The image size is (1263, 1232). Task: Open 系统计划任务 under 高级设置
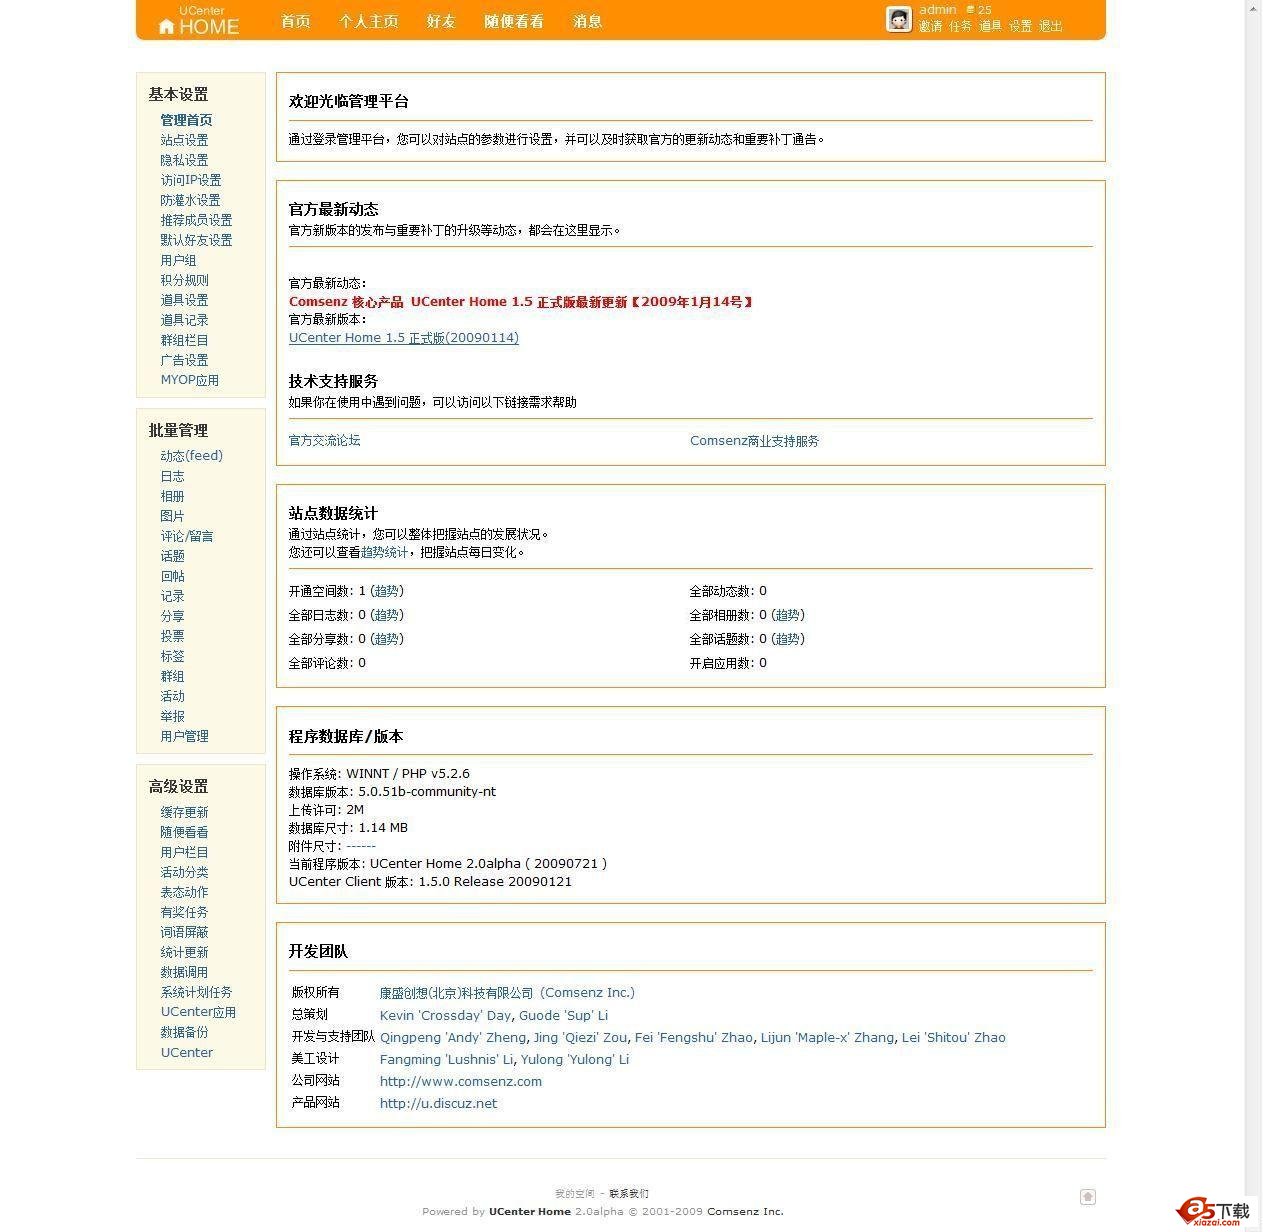pyautogui.click(x=196, y=992)
